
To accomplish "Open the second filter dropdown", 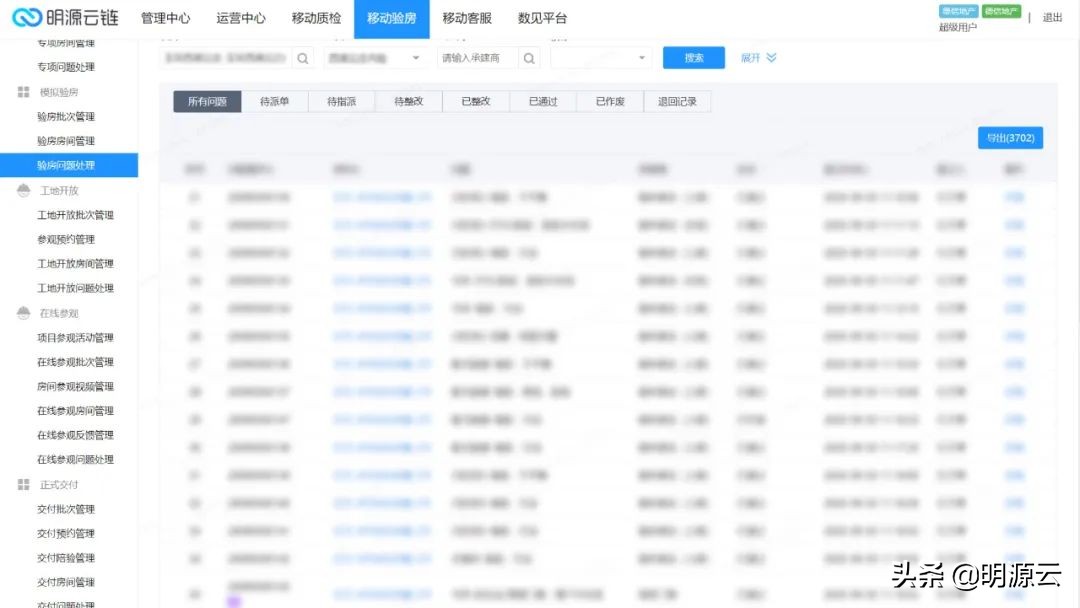I will click(375, 58).
